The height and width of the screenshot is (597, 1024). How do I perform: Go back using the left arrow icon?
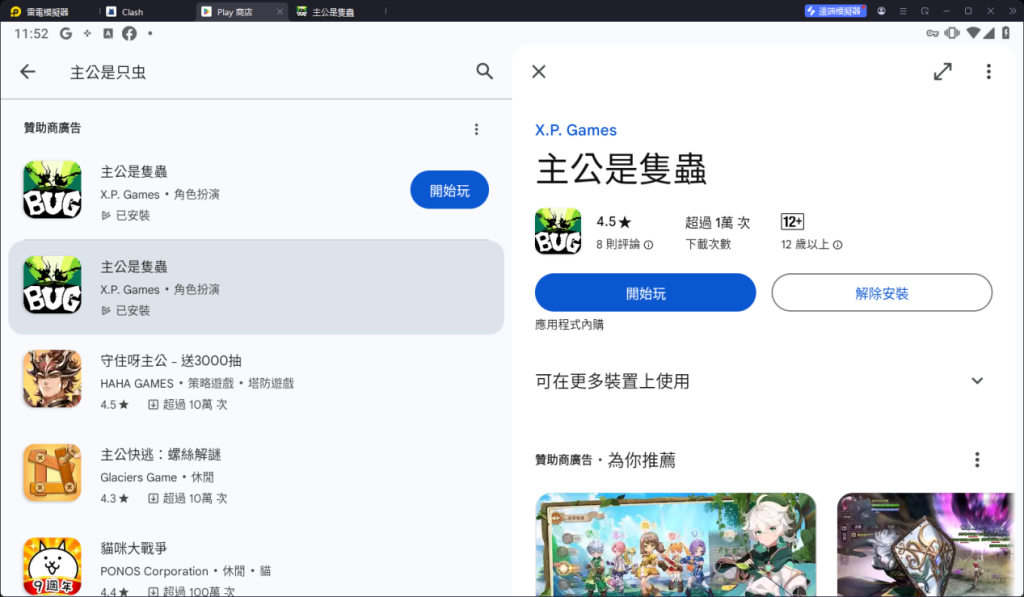pos(27,71)
